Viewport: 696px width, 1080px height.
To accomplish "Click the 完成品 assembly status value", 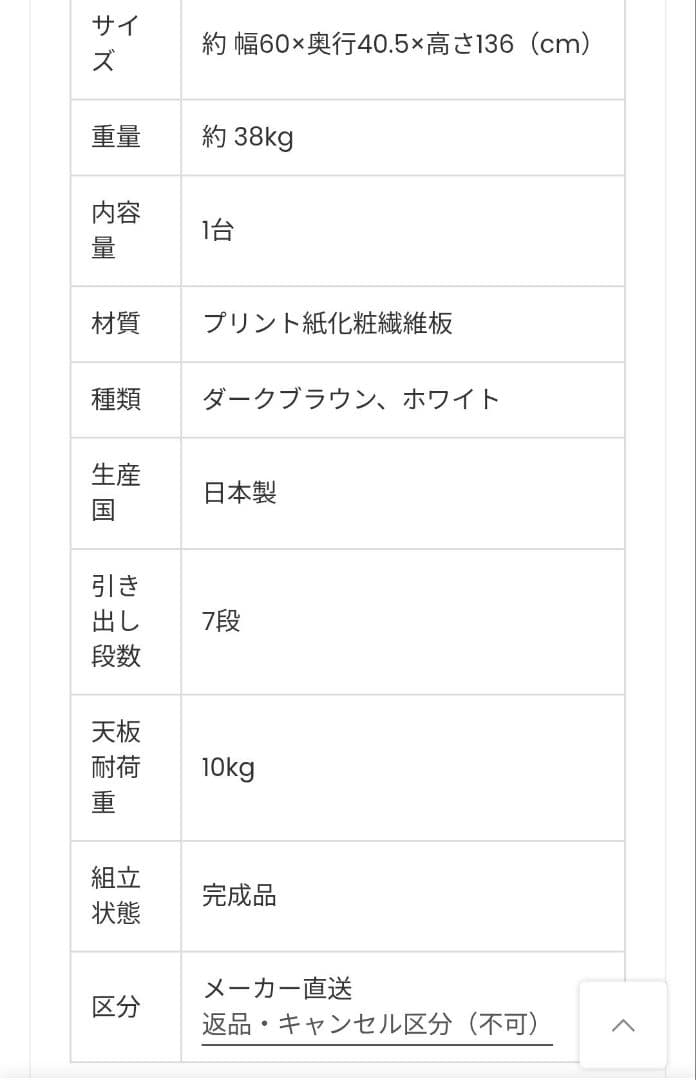I will 237,896.
